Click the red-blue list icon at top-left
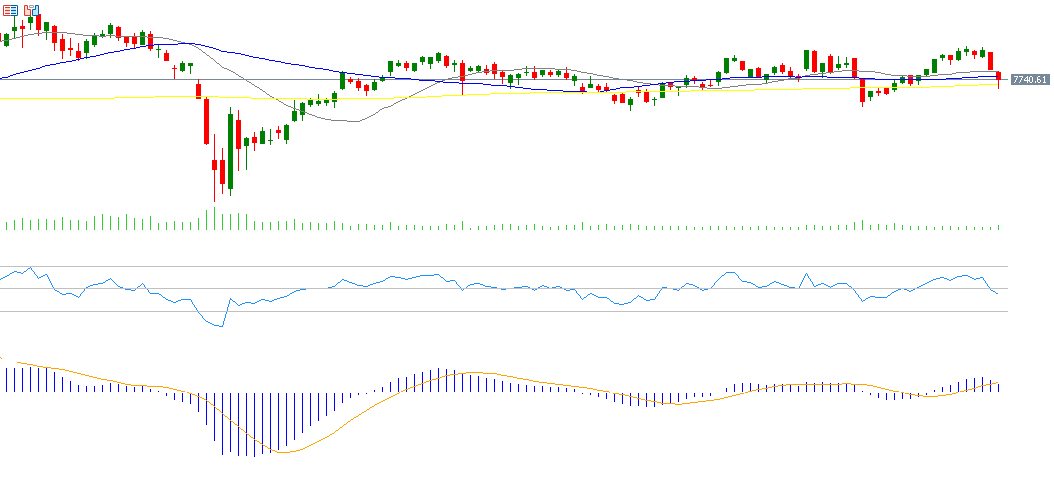 10,9
